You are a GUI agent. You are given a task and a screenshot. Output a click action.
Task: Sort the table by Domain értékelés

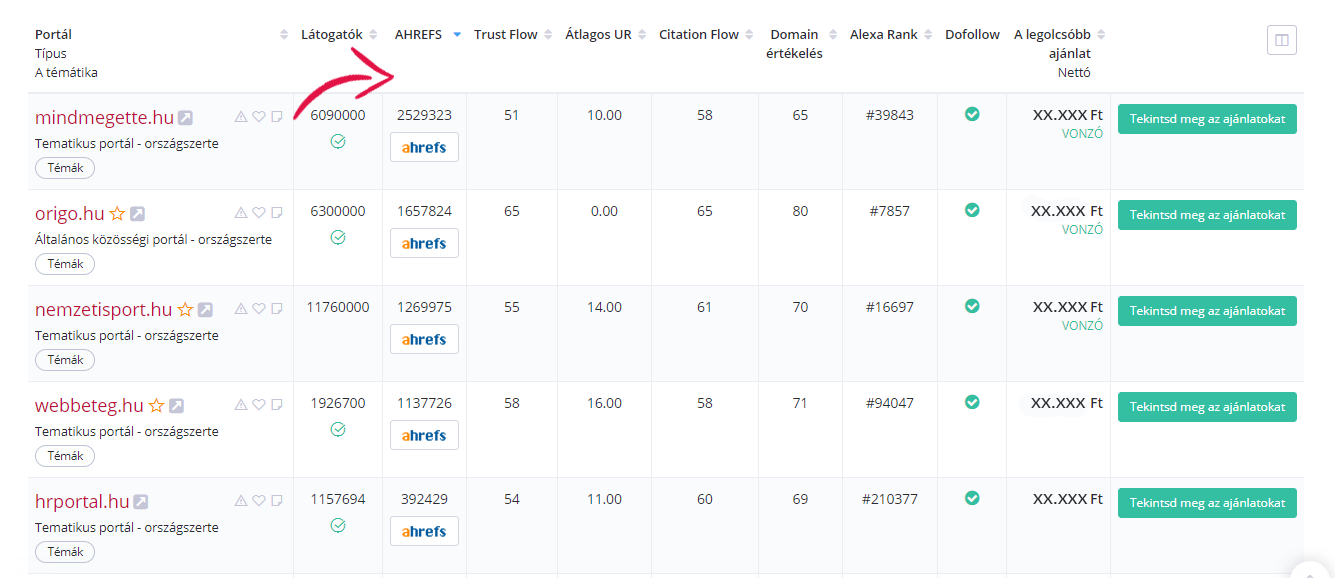(x=833, y=35)
